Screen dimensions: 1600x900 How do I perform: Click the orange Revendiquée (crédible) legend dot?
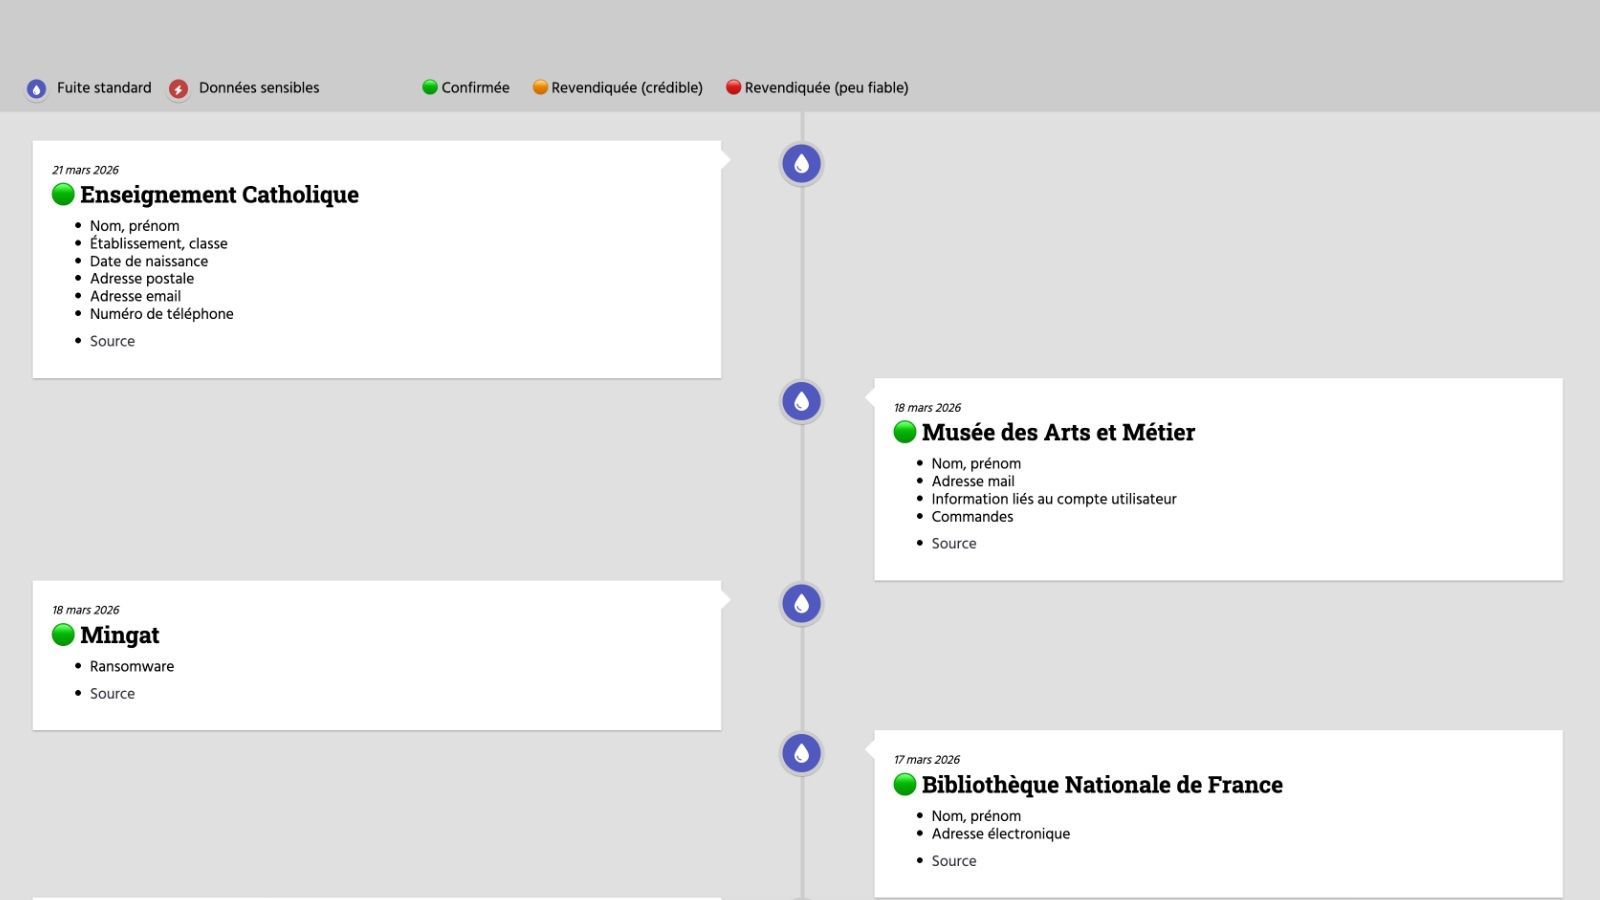pyautogui.click(x=540, y=88)
